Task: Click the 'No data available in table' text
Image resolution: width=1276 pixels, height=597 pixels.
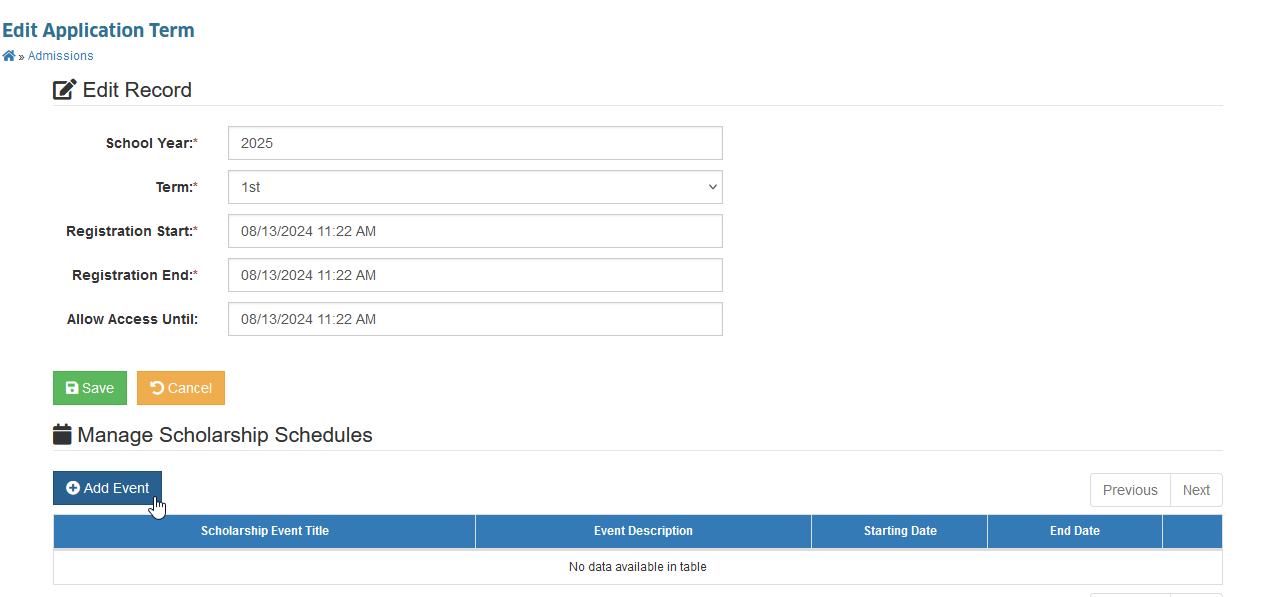Action: (x=638, y=567)
